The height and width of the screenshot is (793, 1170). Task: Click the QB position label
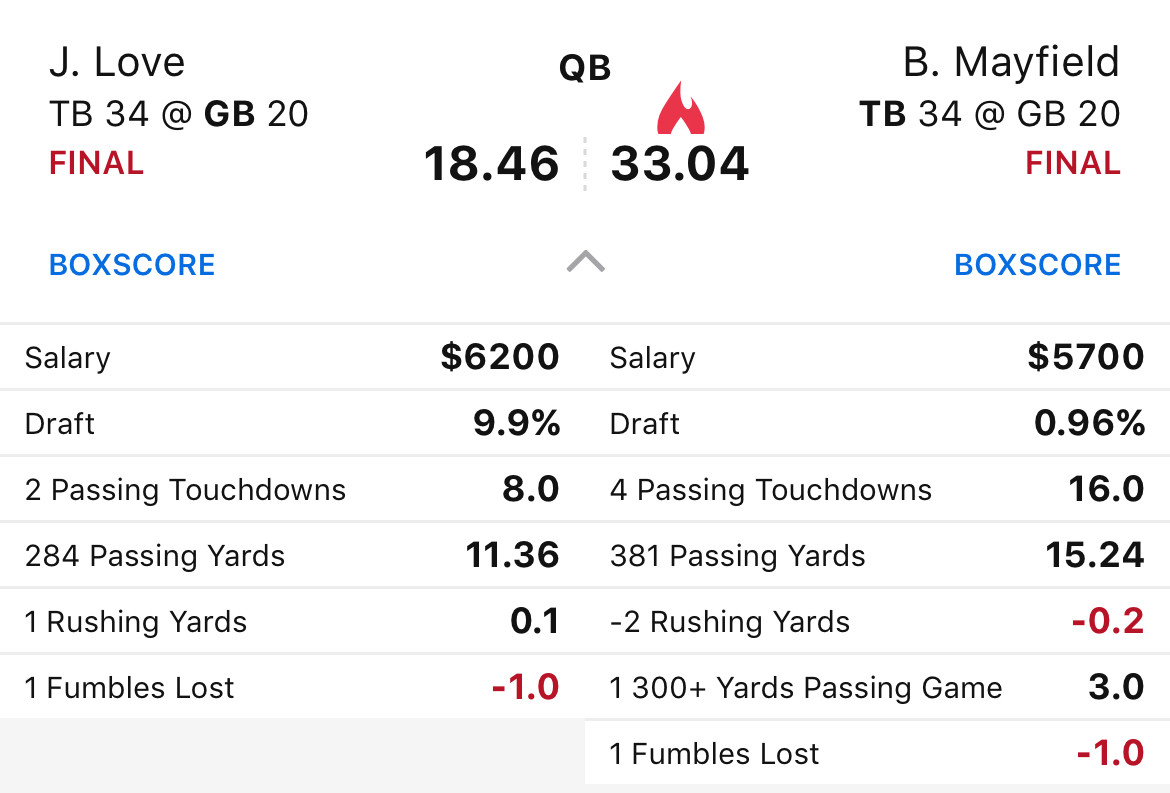tap(585, 68)
